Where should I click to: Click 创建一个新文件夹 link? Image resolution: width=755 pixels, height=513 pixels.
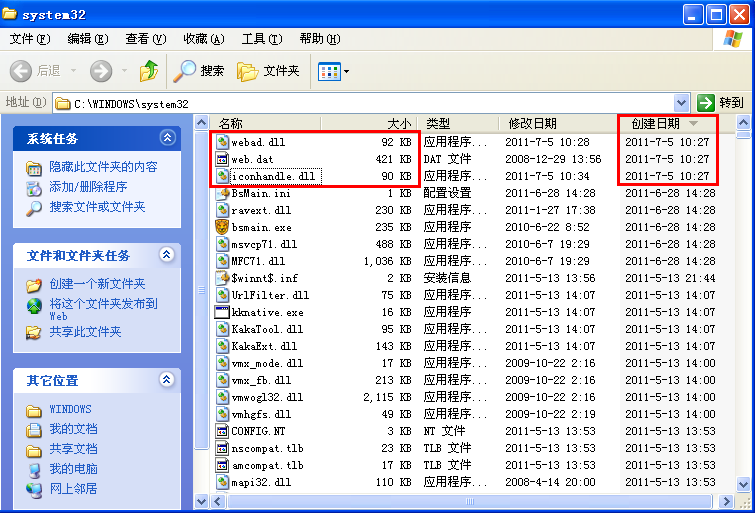click(x=97, y=285)
